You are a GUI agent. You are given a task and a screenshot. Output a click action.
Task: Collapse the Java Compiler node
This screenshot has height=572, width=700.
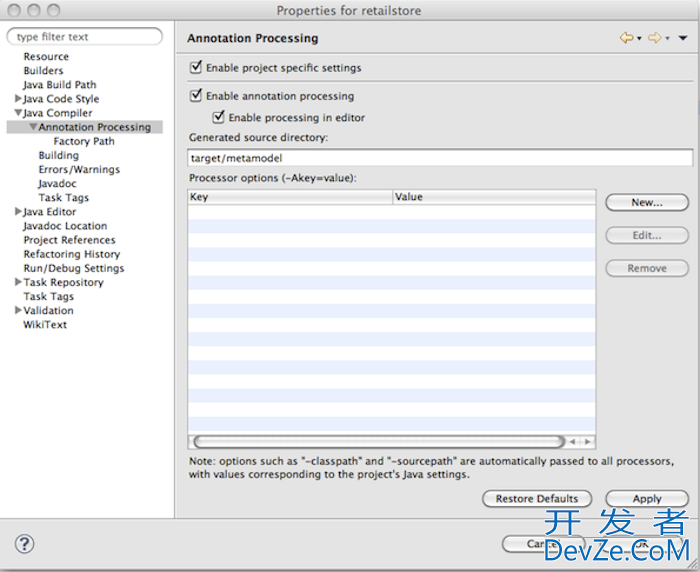[18, 113]
